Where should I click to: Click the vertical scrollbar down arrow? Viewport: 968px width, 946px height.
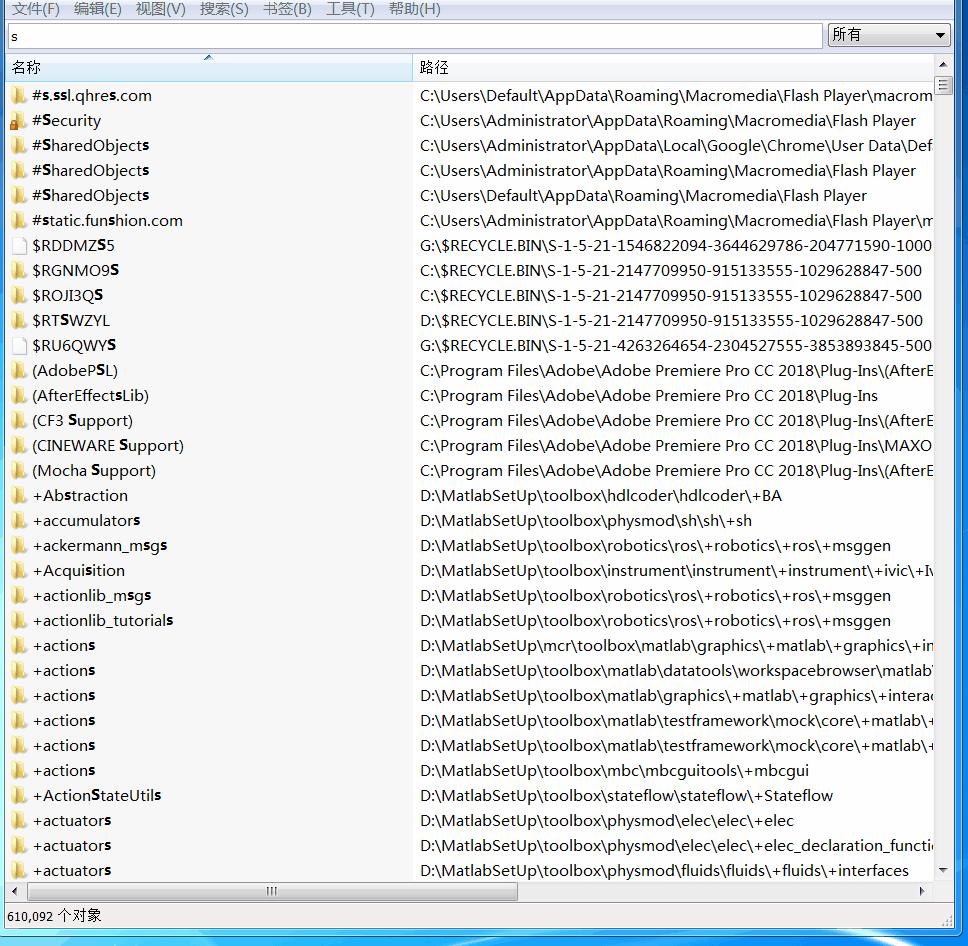[x=942, y=871]
